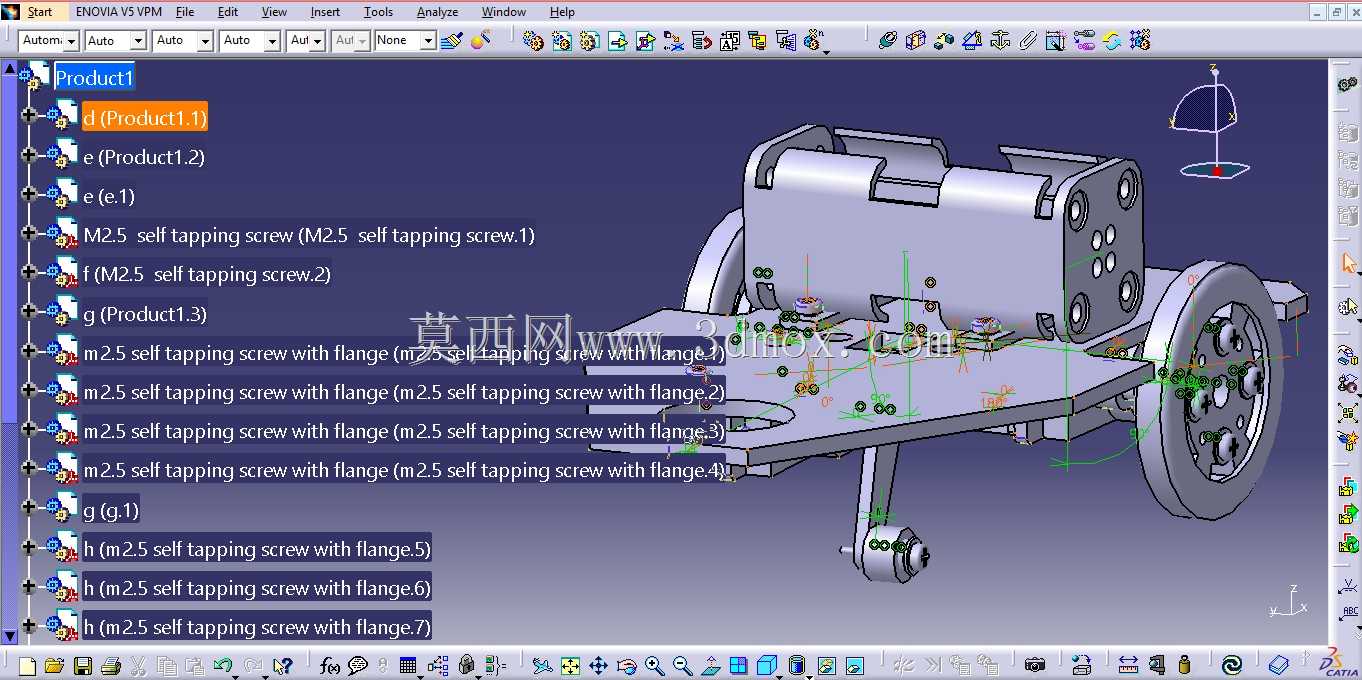The image size is (1362, 680).
Task: Open the Analyze menu
Action: [x=437, y=12]
